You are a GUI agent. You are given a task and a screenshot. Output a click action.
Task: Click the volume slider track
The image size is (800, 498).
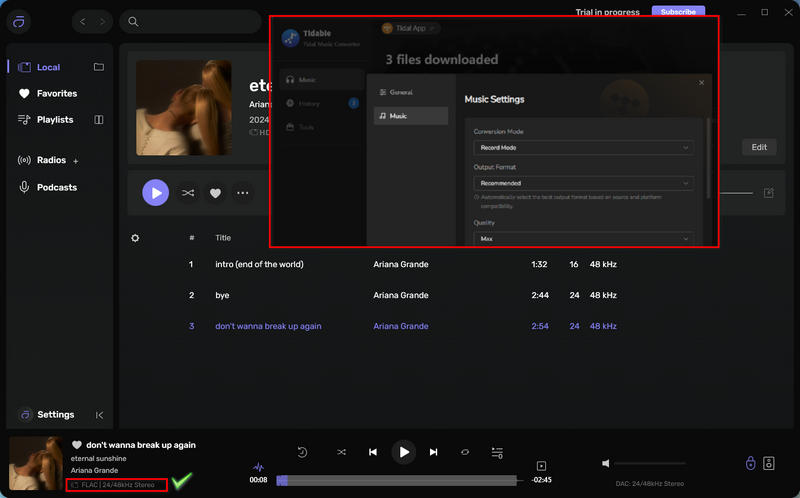click(650, 463)
